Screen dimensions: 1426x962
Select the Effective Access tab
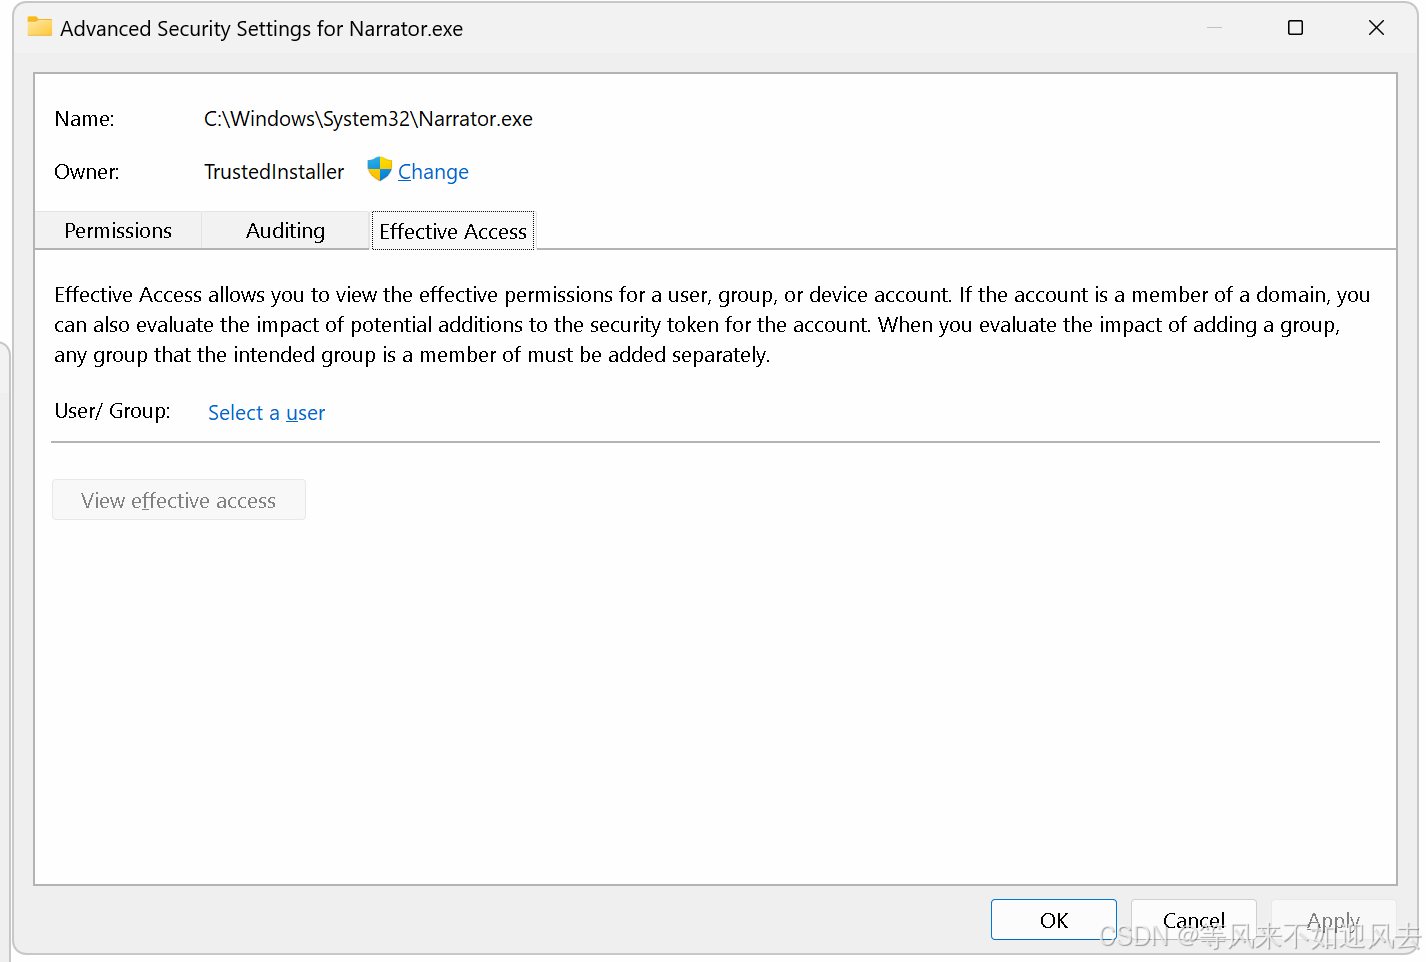tap(453, 231)
